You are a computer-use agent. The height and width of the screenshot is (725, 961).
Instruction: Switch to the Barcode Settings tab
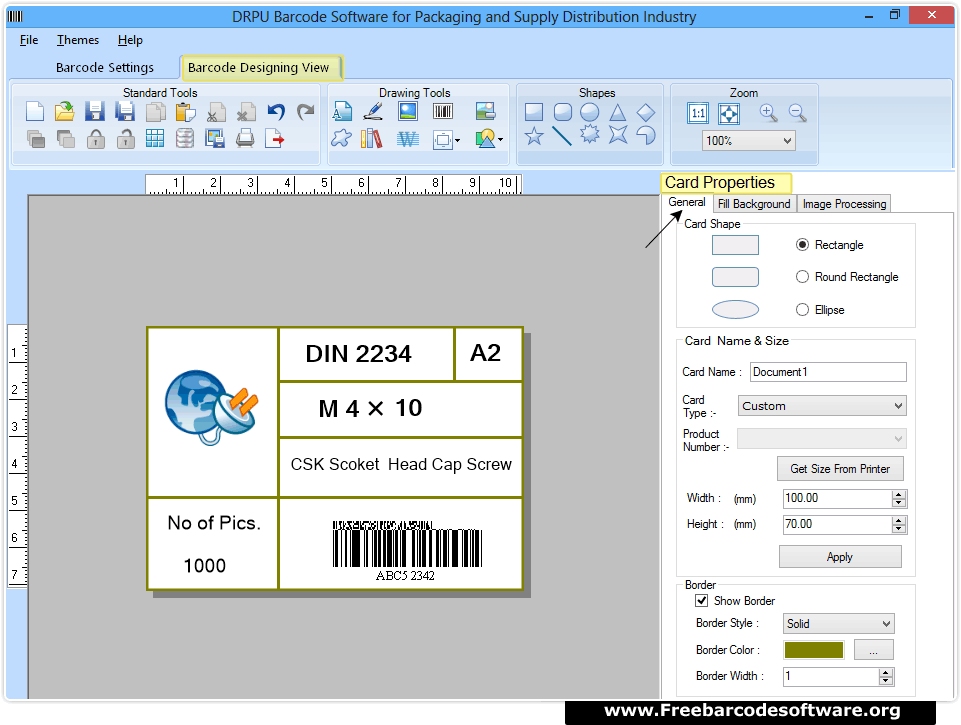tap(105, 67)
